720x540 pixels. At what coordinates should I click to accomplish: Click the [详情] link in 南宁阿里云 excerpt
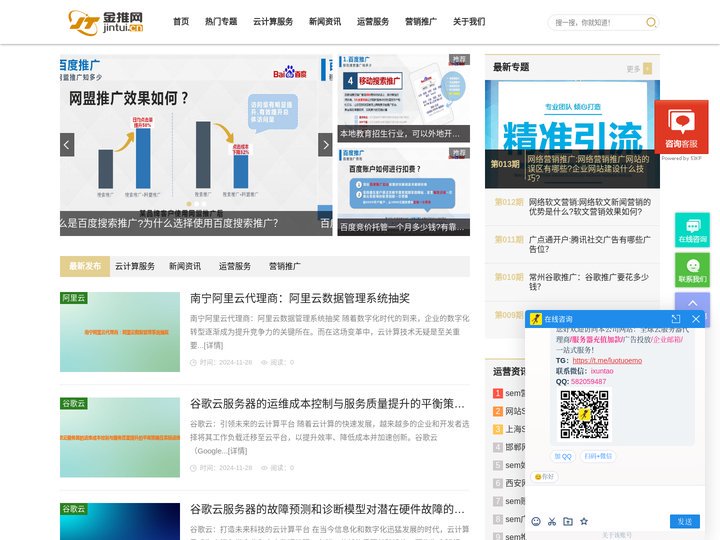click(x=212, y=345)
